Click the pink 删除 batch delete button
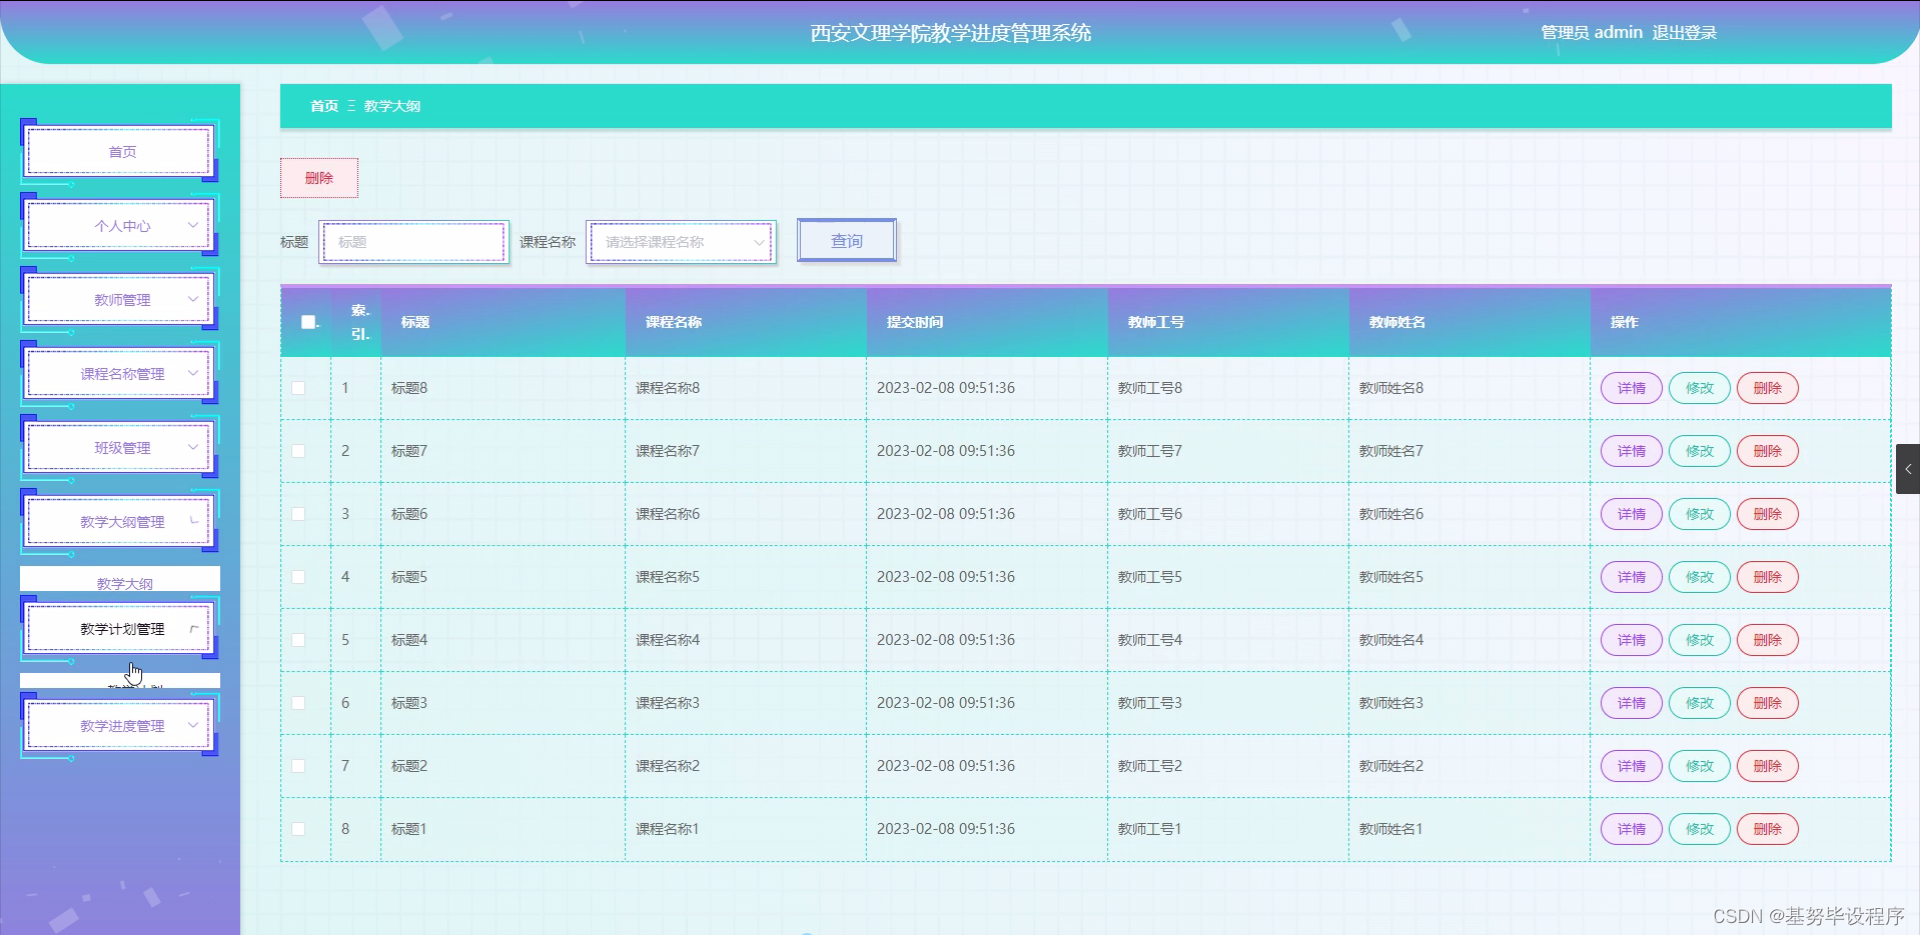The image size is (1920, 935). tap(319, 178)
